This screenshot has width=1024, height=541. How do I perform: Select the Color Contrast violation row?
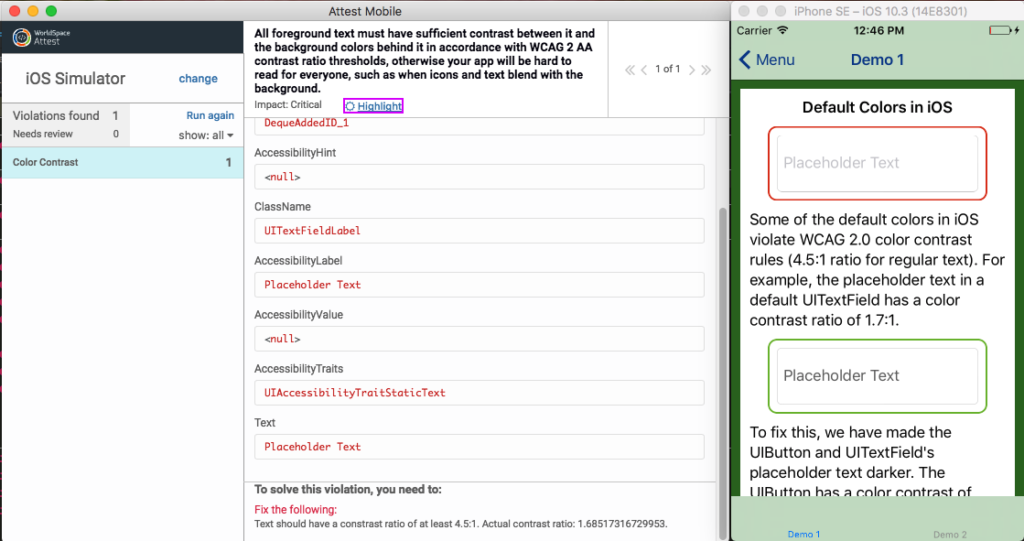(121, 163)
